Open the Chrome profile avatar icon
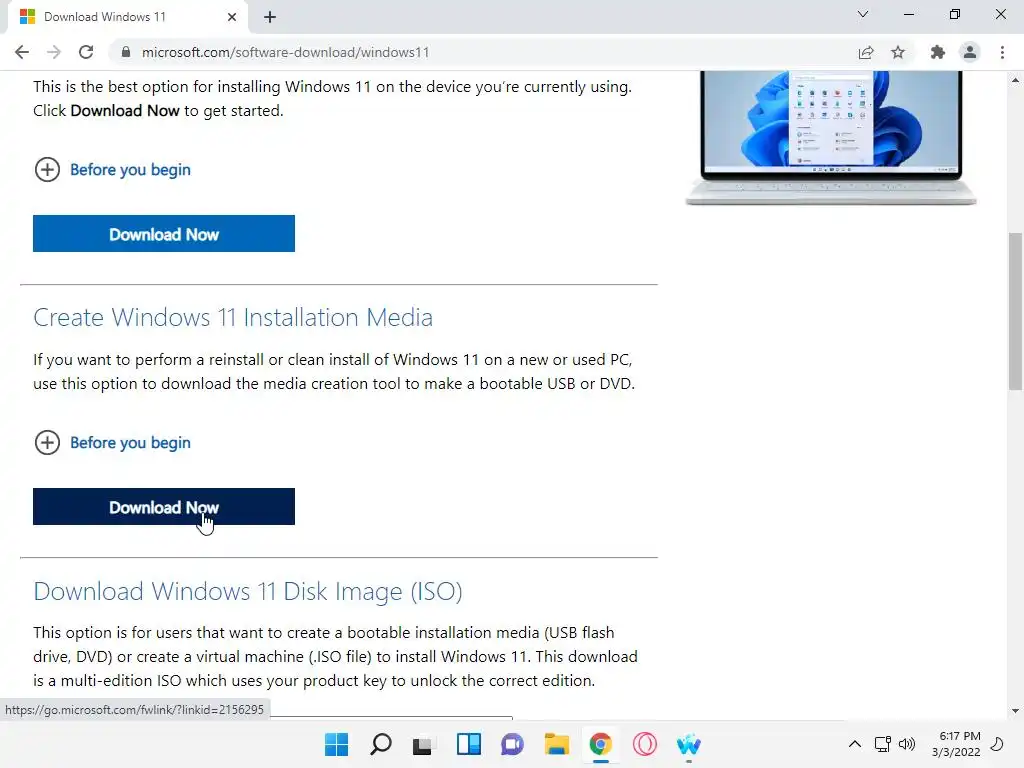This screenshot has height=768, width=1024. tap(970, 52)
